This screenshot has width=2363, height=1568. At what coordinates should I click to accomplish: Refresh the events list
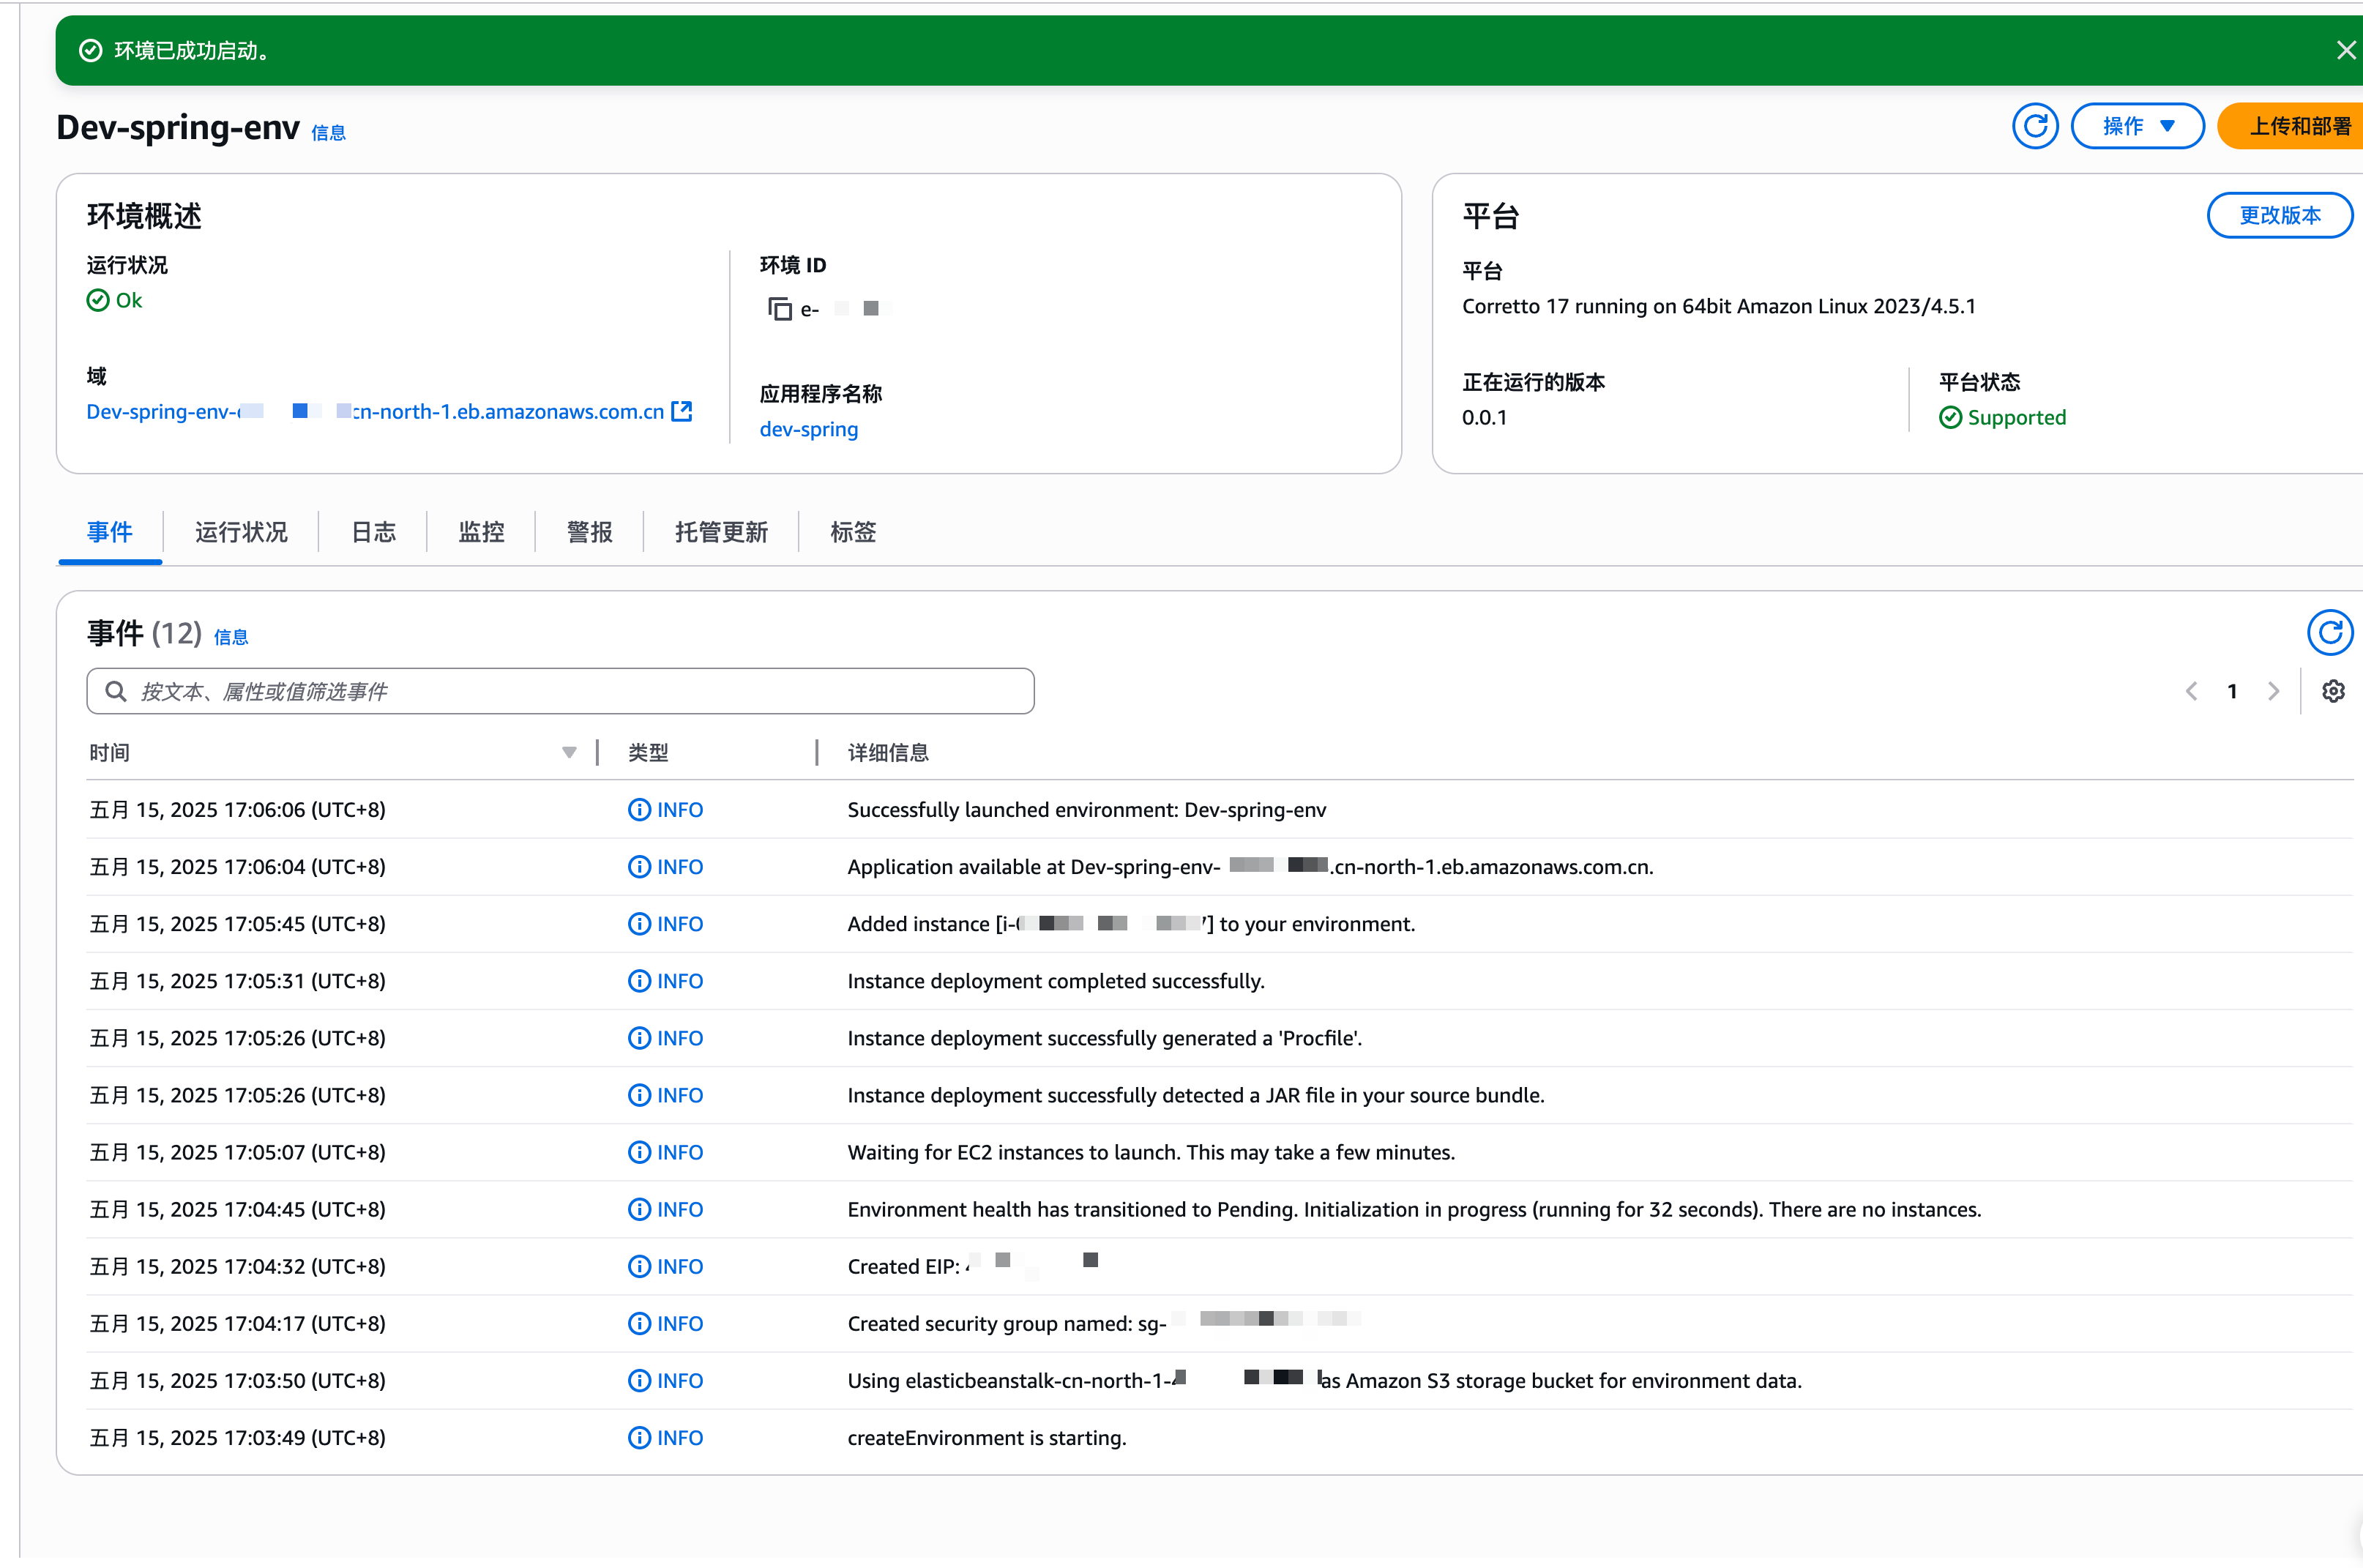click(2329, 632)
